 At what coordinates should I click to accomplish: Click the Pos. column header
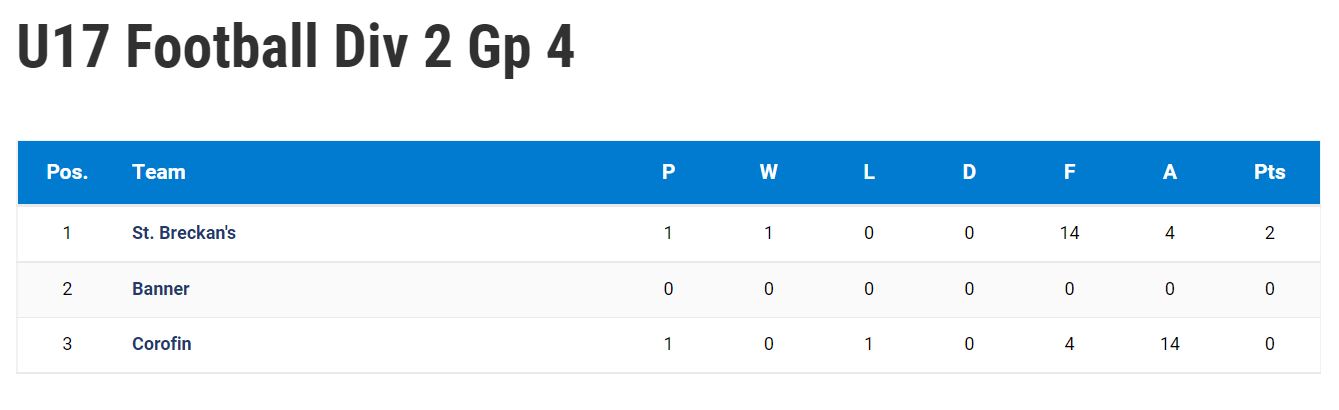(67, 172)
